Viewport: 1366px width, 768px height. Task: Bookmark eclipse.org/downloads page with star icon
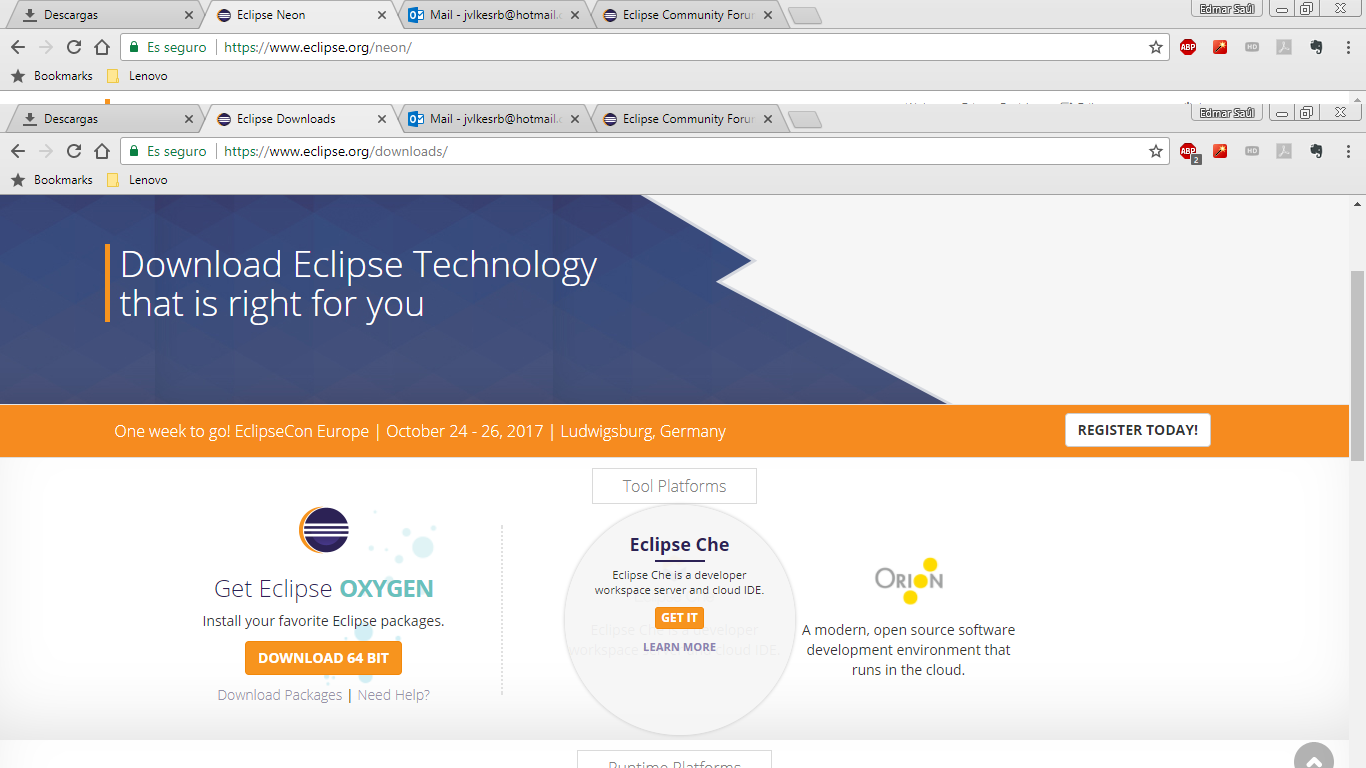click(x=1156, y=151)
